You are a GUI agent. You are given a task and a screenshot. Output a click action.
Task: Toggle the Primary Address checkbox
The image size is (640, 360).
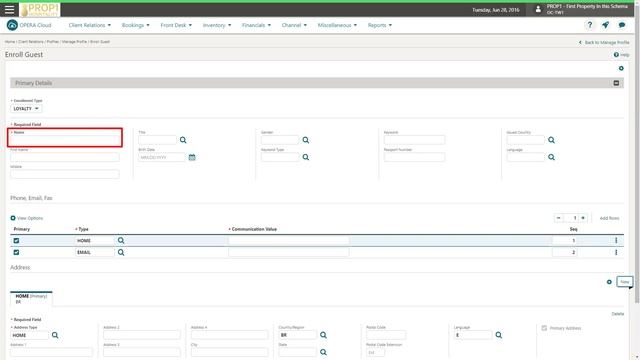pos(544,328)
